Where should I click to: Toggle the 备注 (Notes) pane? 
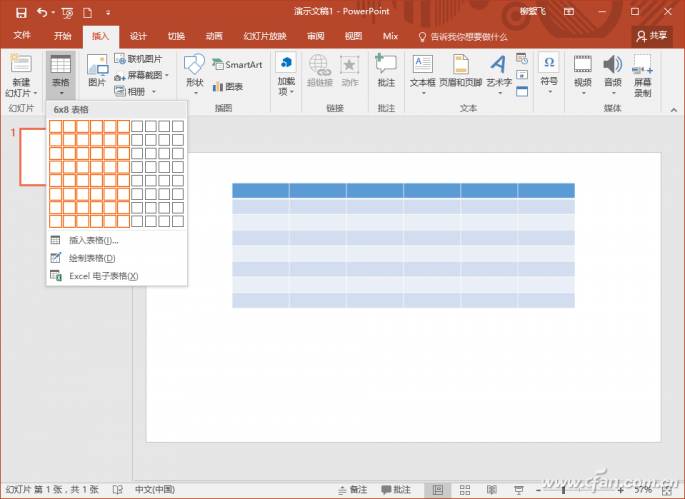[x=353, y=489]
